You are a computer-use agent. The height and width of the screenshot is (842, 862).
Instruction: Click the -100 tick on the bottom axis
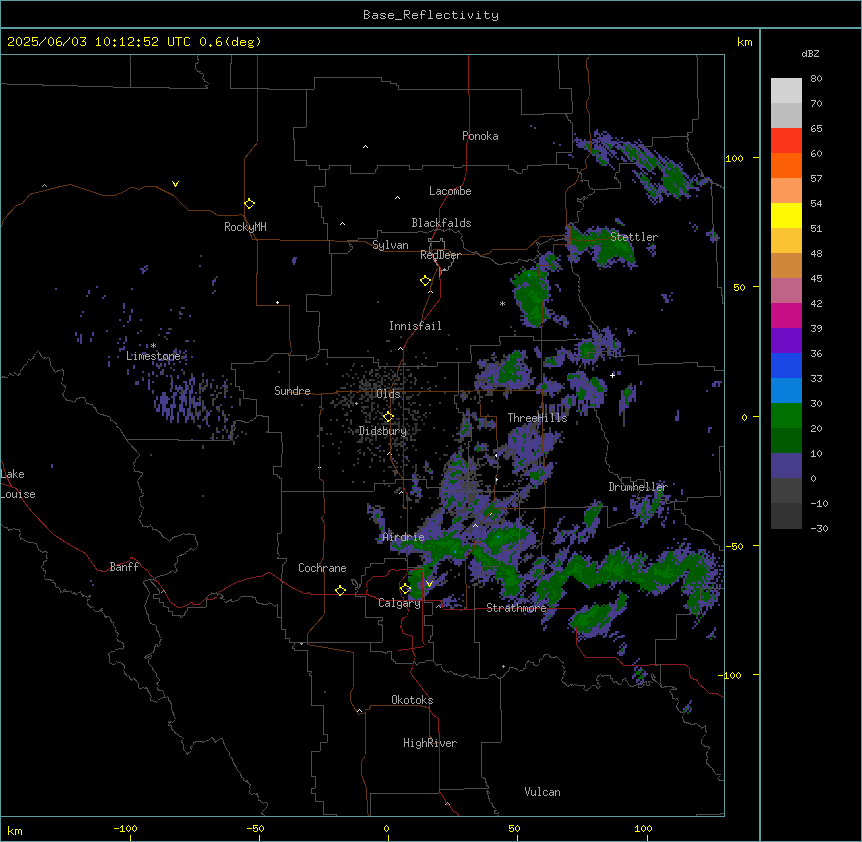coord(125,828)
